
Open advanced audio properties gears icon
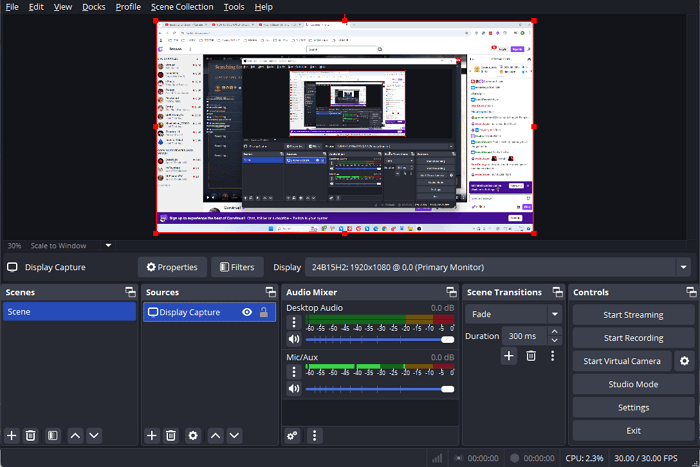292,435
